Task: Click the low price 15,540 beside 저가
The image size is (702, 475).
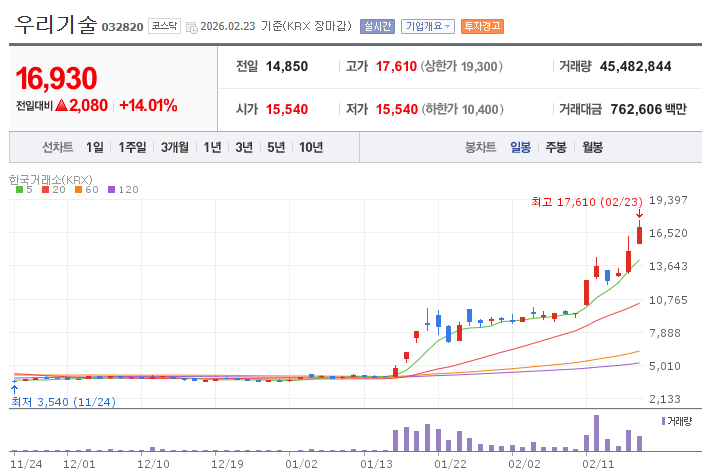Action: point(397,109)
